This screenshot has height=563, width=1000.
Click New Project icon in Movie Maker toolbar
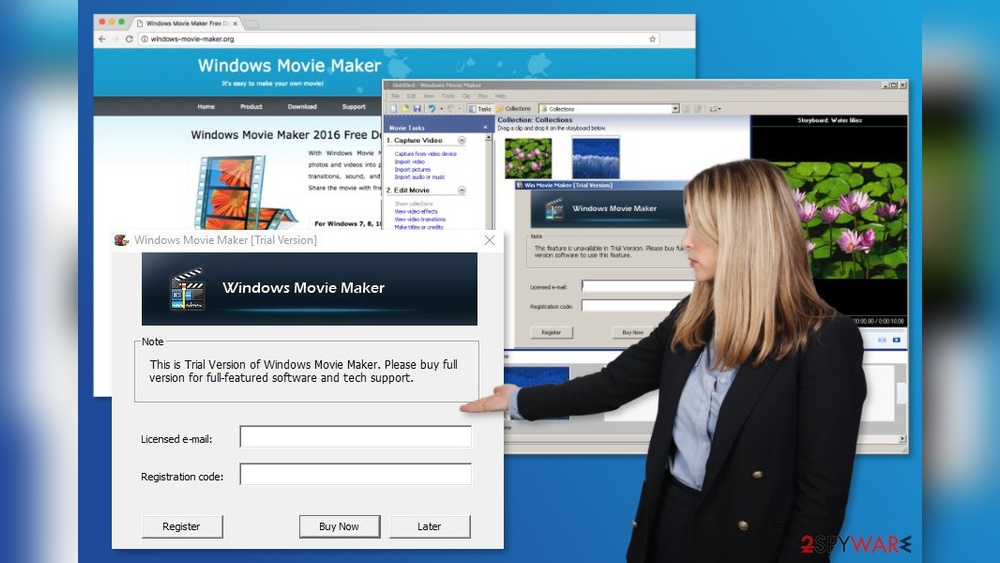pos(393,109)
